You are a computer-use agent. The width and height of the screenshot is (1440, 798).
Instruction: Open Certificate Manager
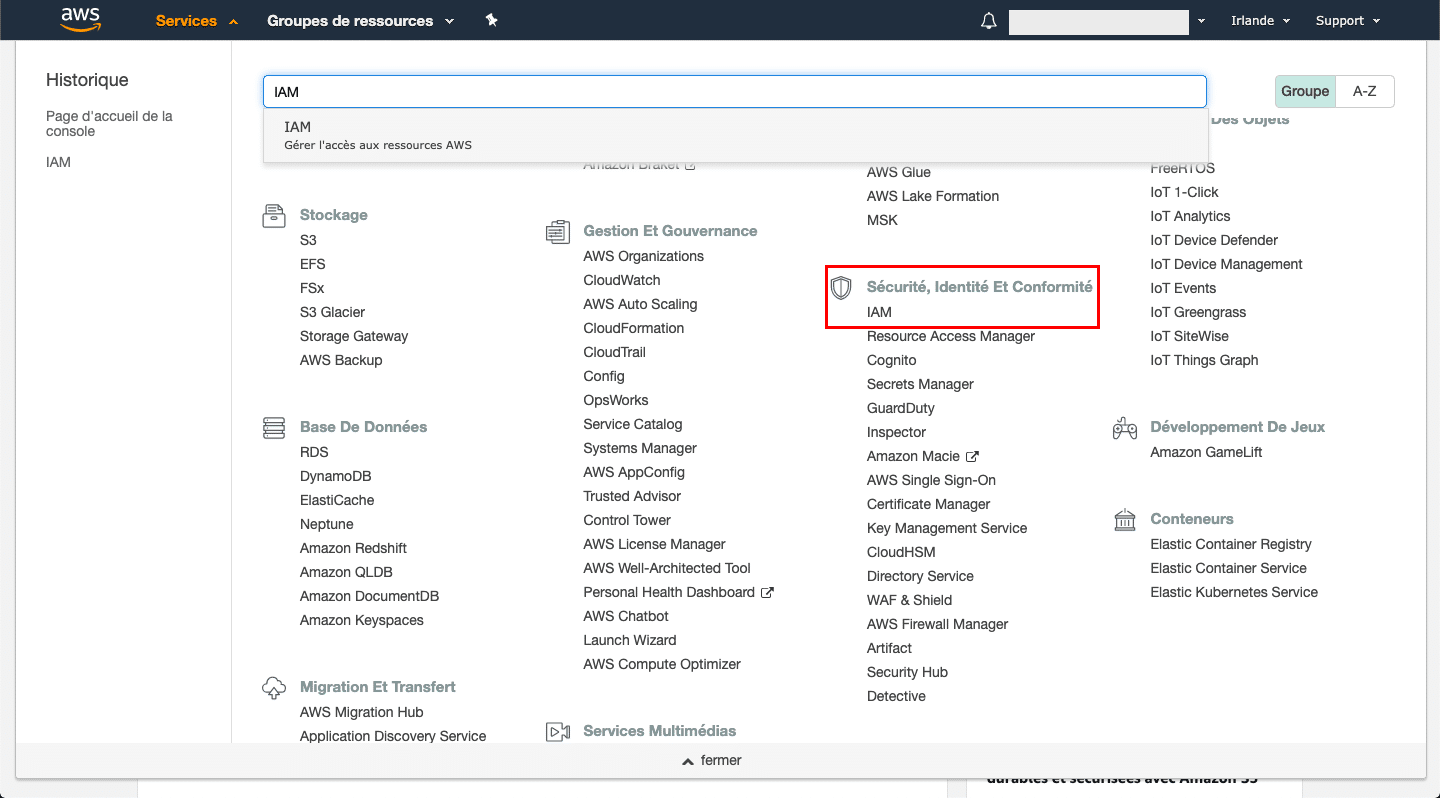[x=928, y=504]
